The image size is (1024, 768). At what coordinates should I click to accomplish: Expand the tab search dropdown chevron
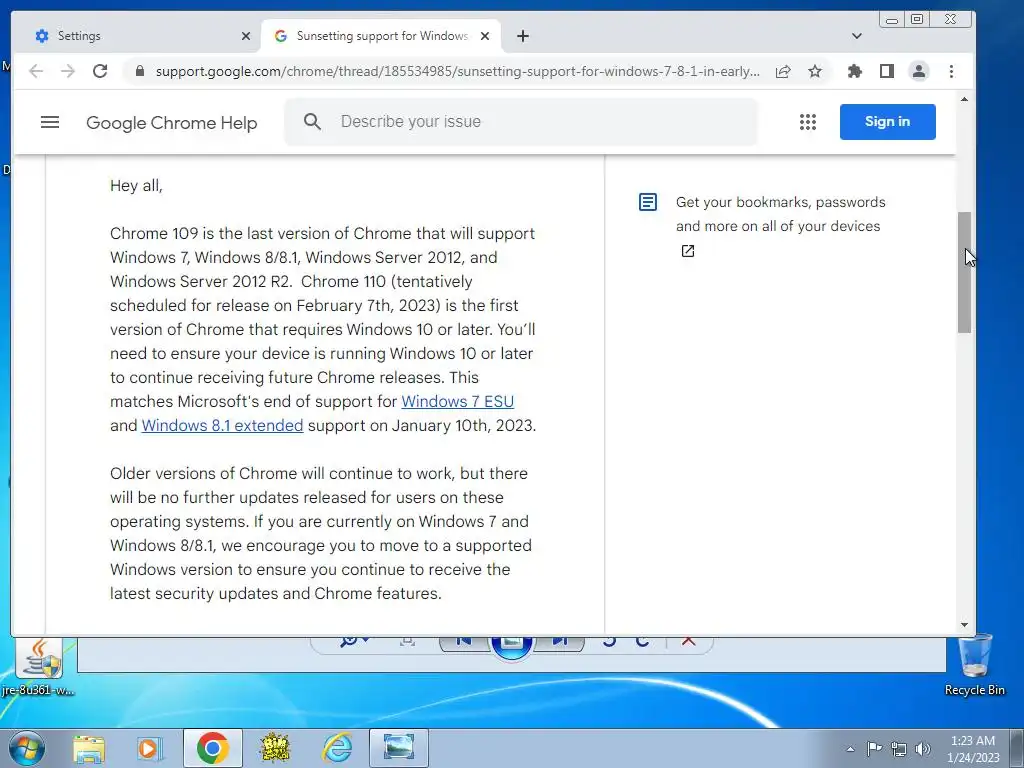coord(857,36)
